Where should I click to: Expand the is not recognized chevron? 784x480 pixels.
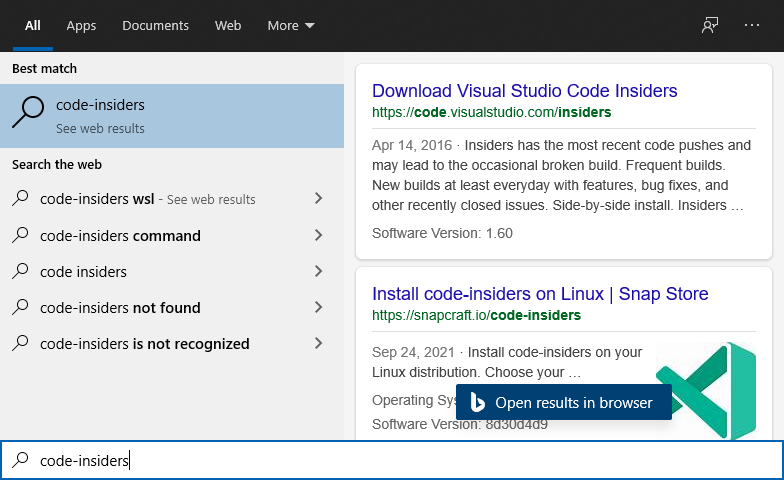[318, 343]
